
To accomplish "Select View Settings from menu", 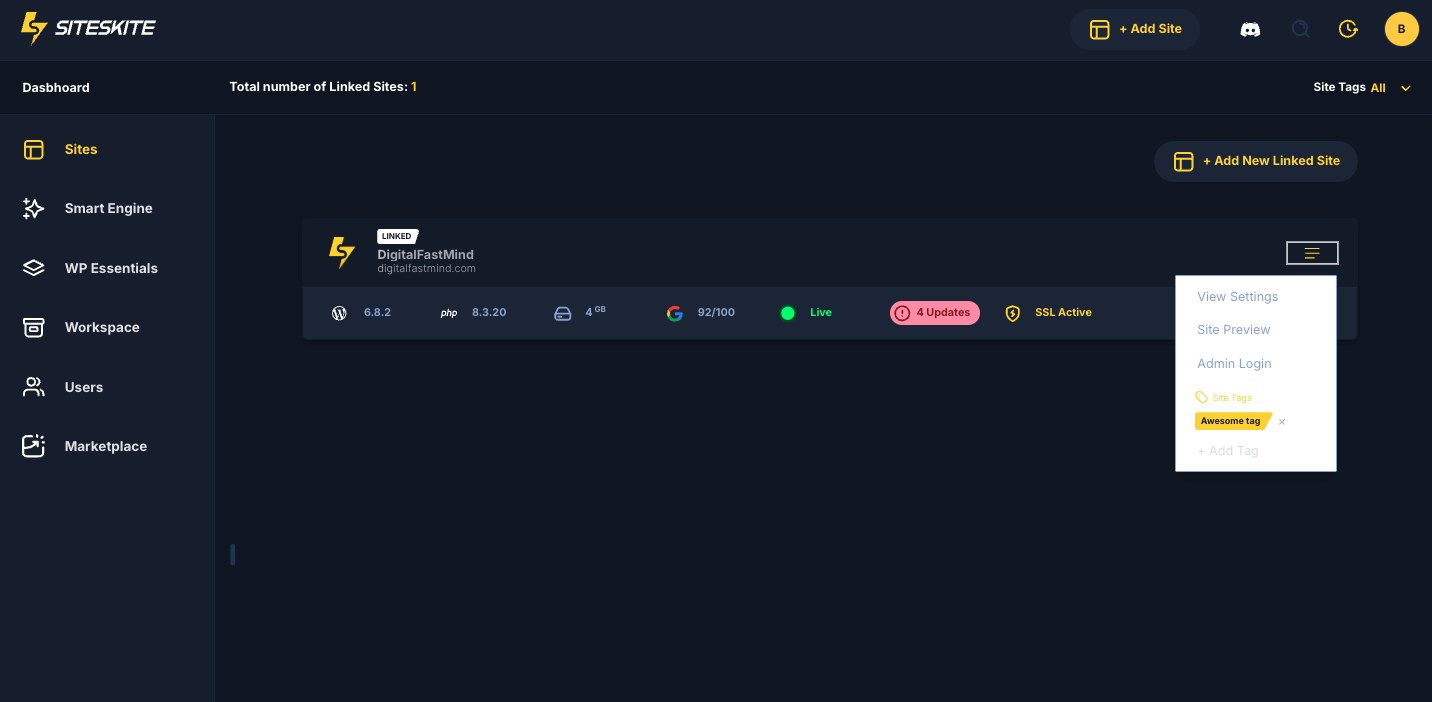I will pos(1237,297).
